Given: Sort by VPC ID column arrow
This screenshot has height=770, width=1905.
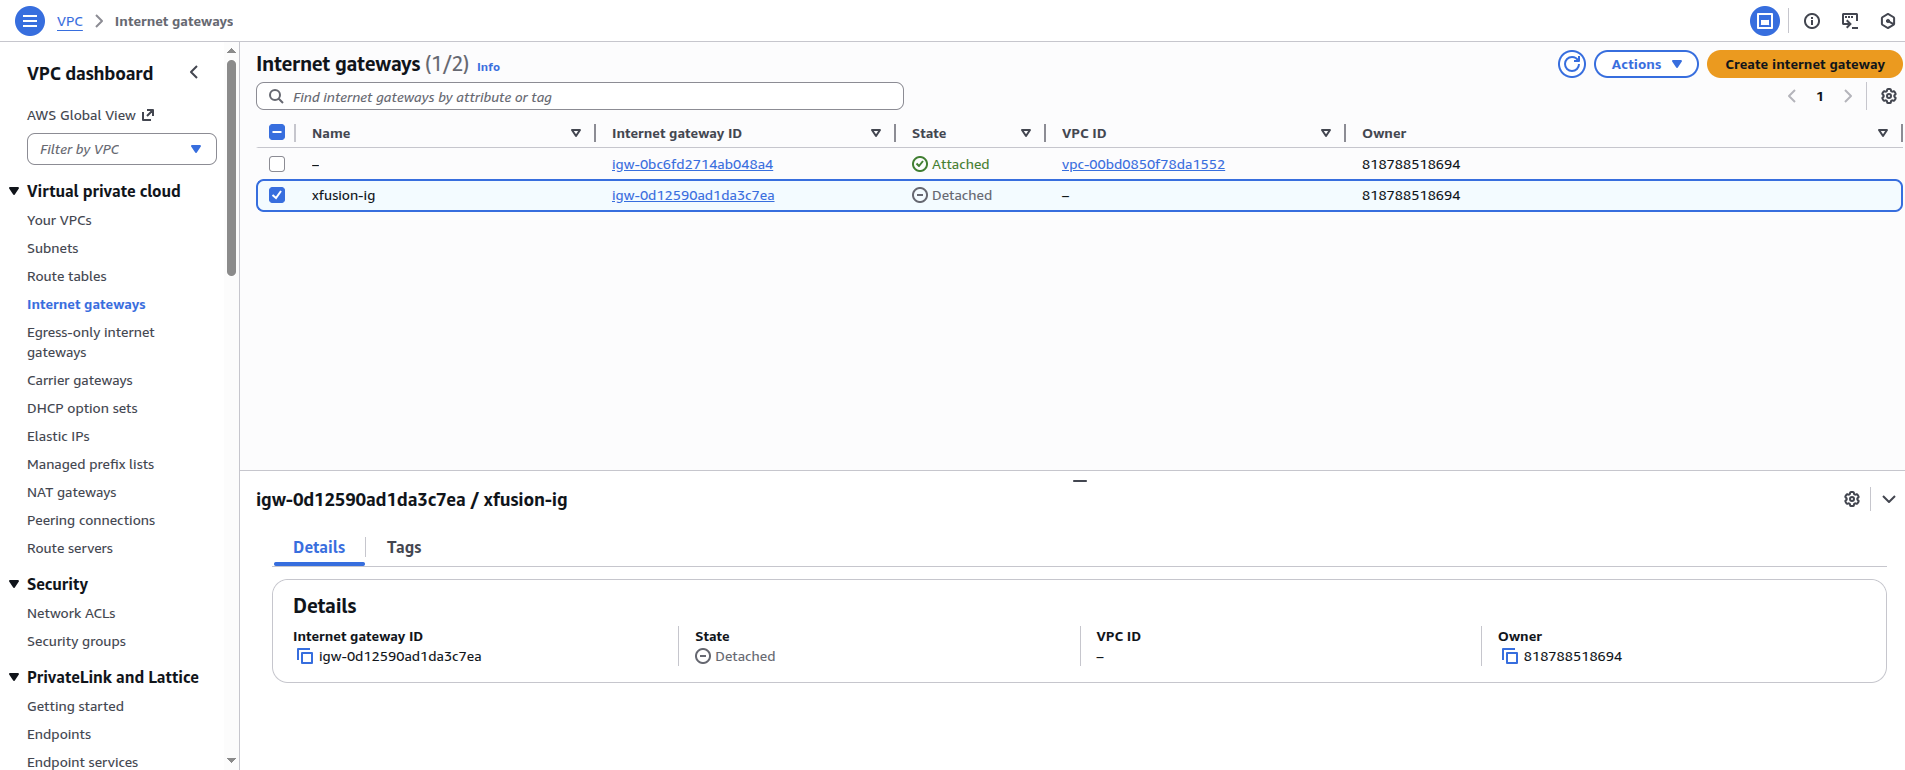Looking at the screenshot, I should pos(1326,133).
